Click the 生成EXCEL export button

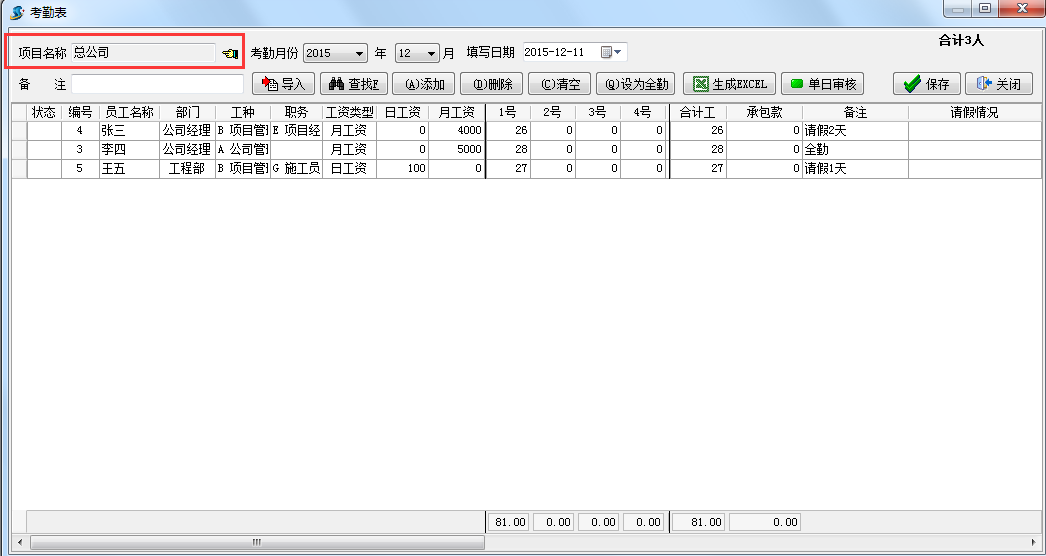pyautogui.click(x=731, y=84)
